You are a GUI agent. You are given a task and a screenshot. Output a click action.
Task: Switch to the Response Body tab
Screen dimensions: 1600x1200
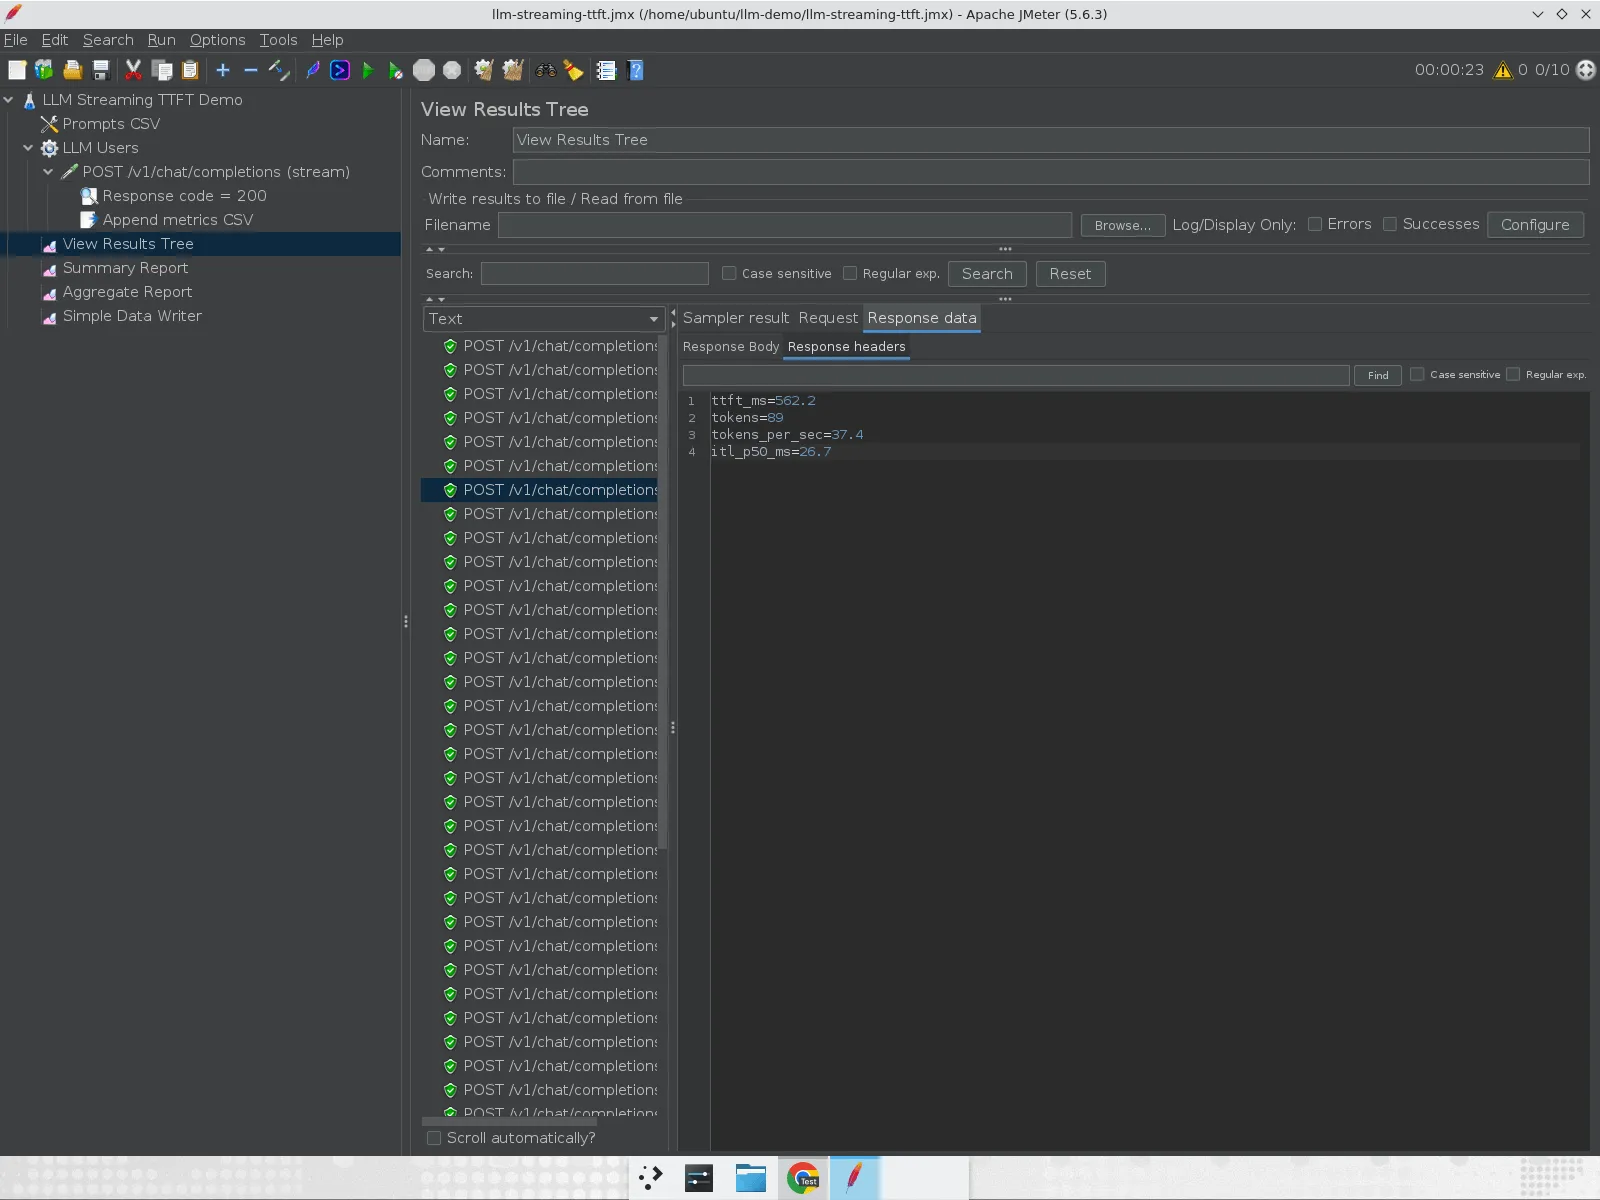(x=731, y=347)
